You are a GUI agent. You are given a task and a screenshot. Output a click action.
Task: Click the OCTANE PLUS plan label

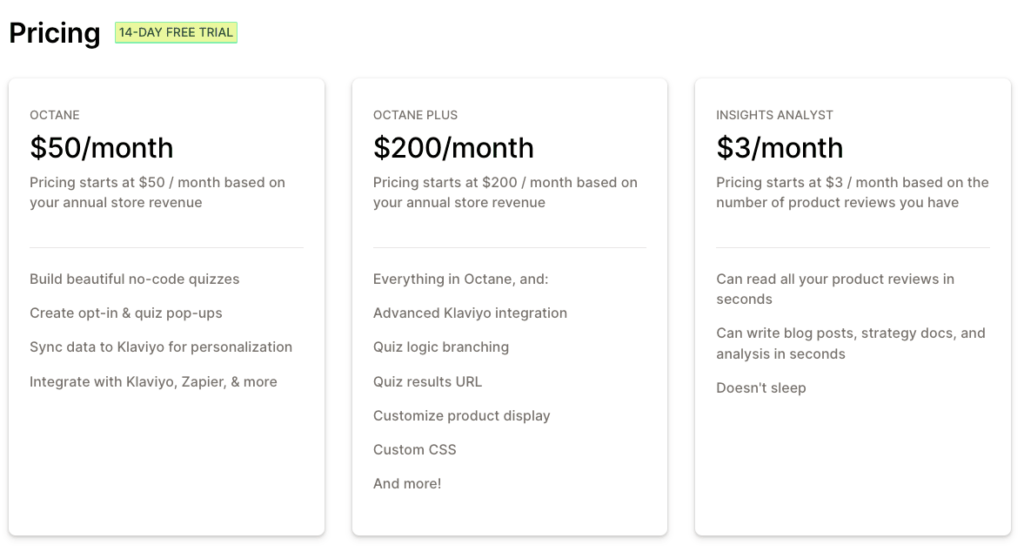(x=415, y=115)
